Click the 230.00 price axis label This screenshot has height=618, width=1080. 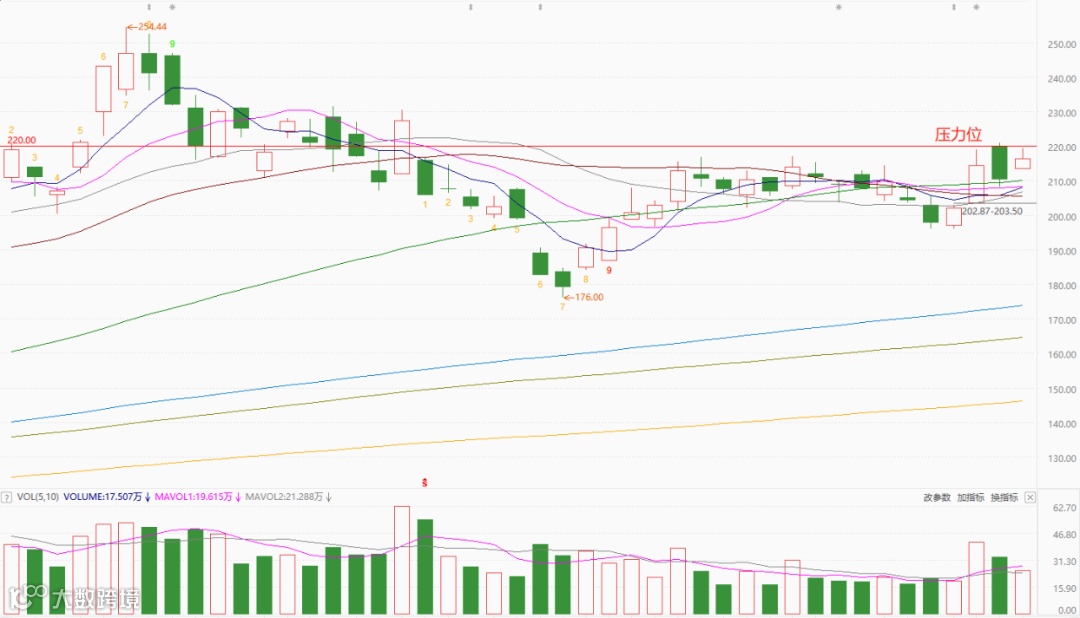1061,113
